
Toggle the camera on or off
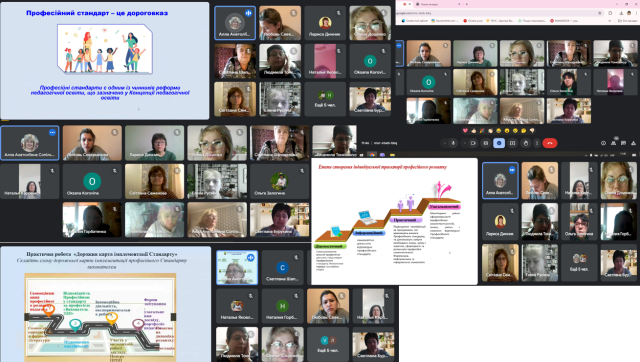473,143
